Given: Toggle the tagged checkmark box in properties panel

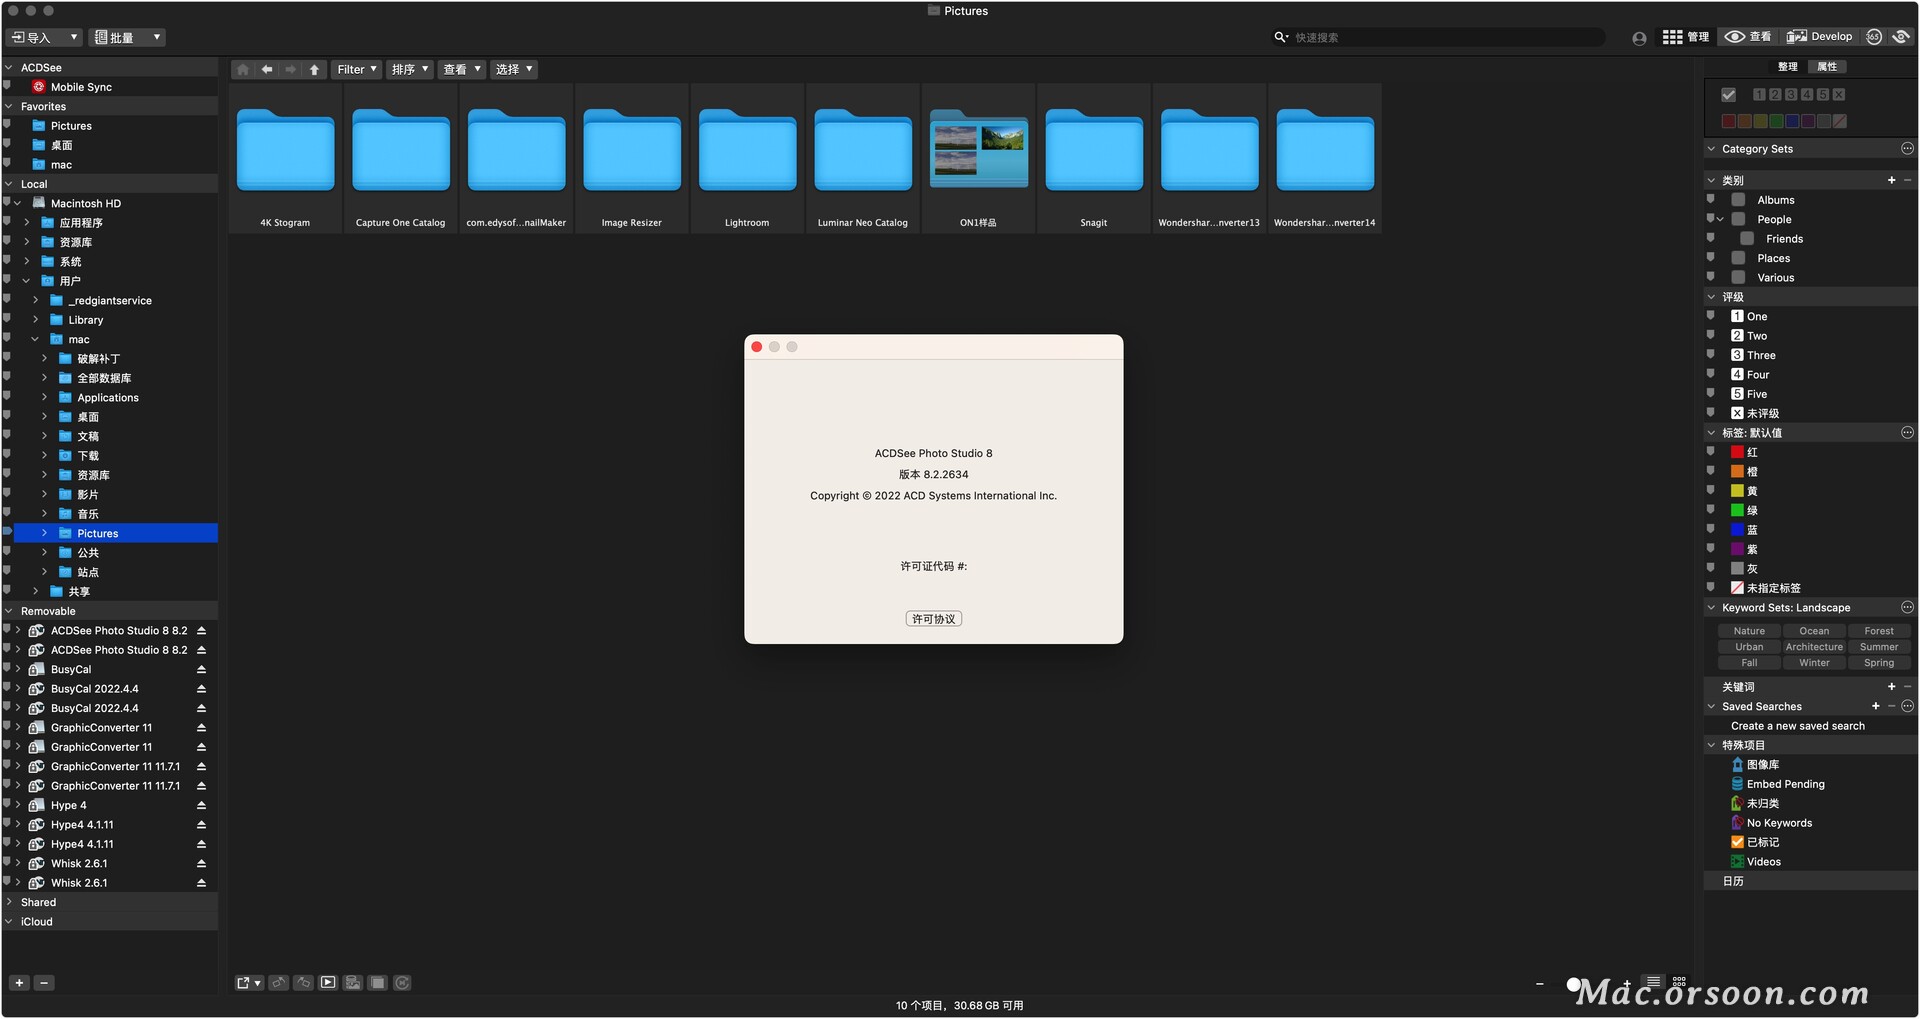Looking at the screenshot, I should [x=1728, y=95].
